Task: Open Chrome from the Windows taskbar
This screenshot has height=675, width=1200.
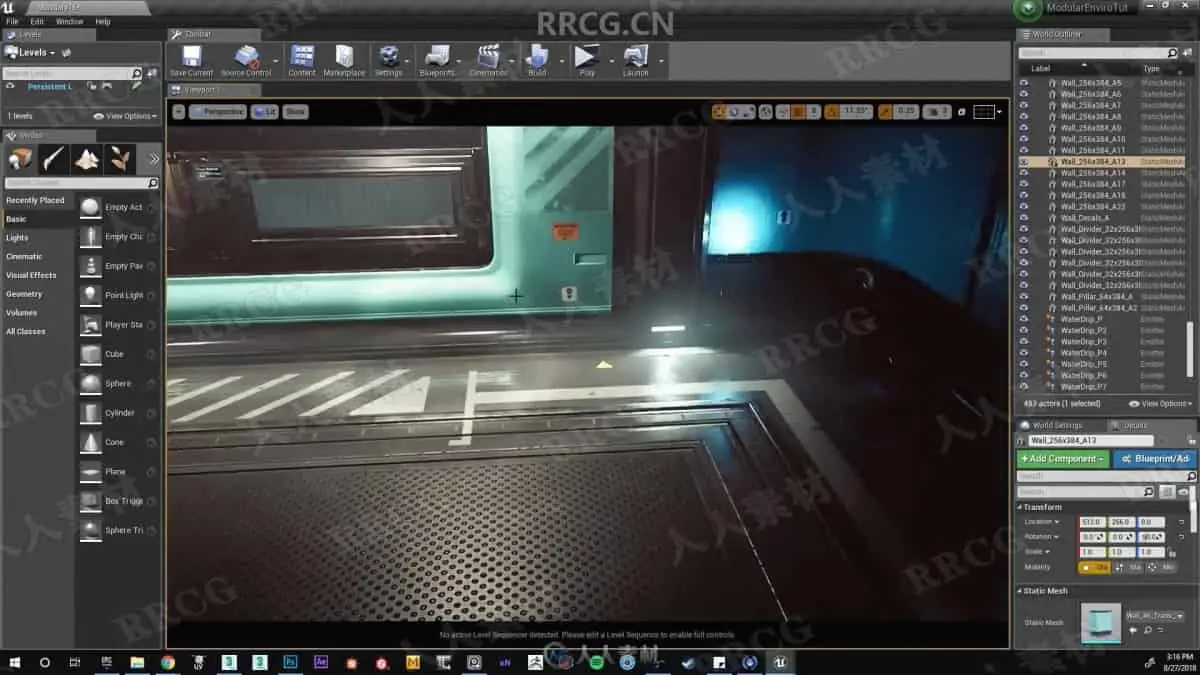Action: coord(167,662)
